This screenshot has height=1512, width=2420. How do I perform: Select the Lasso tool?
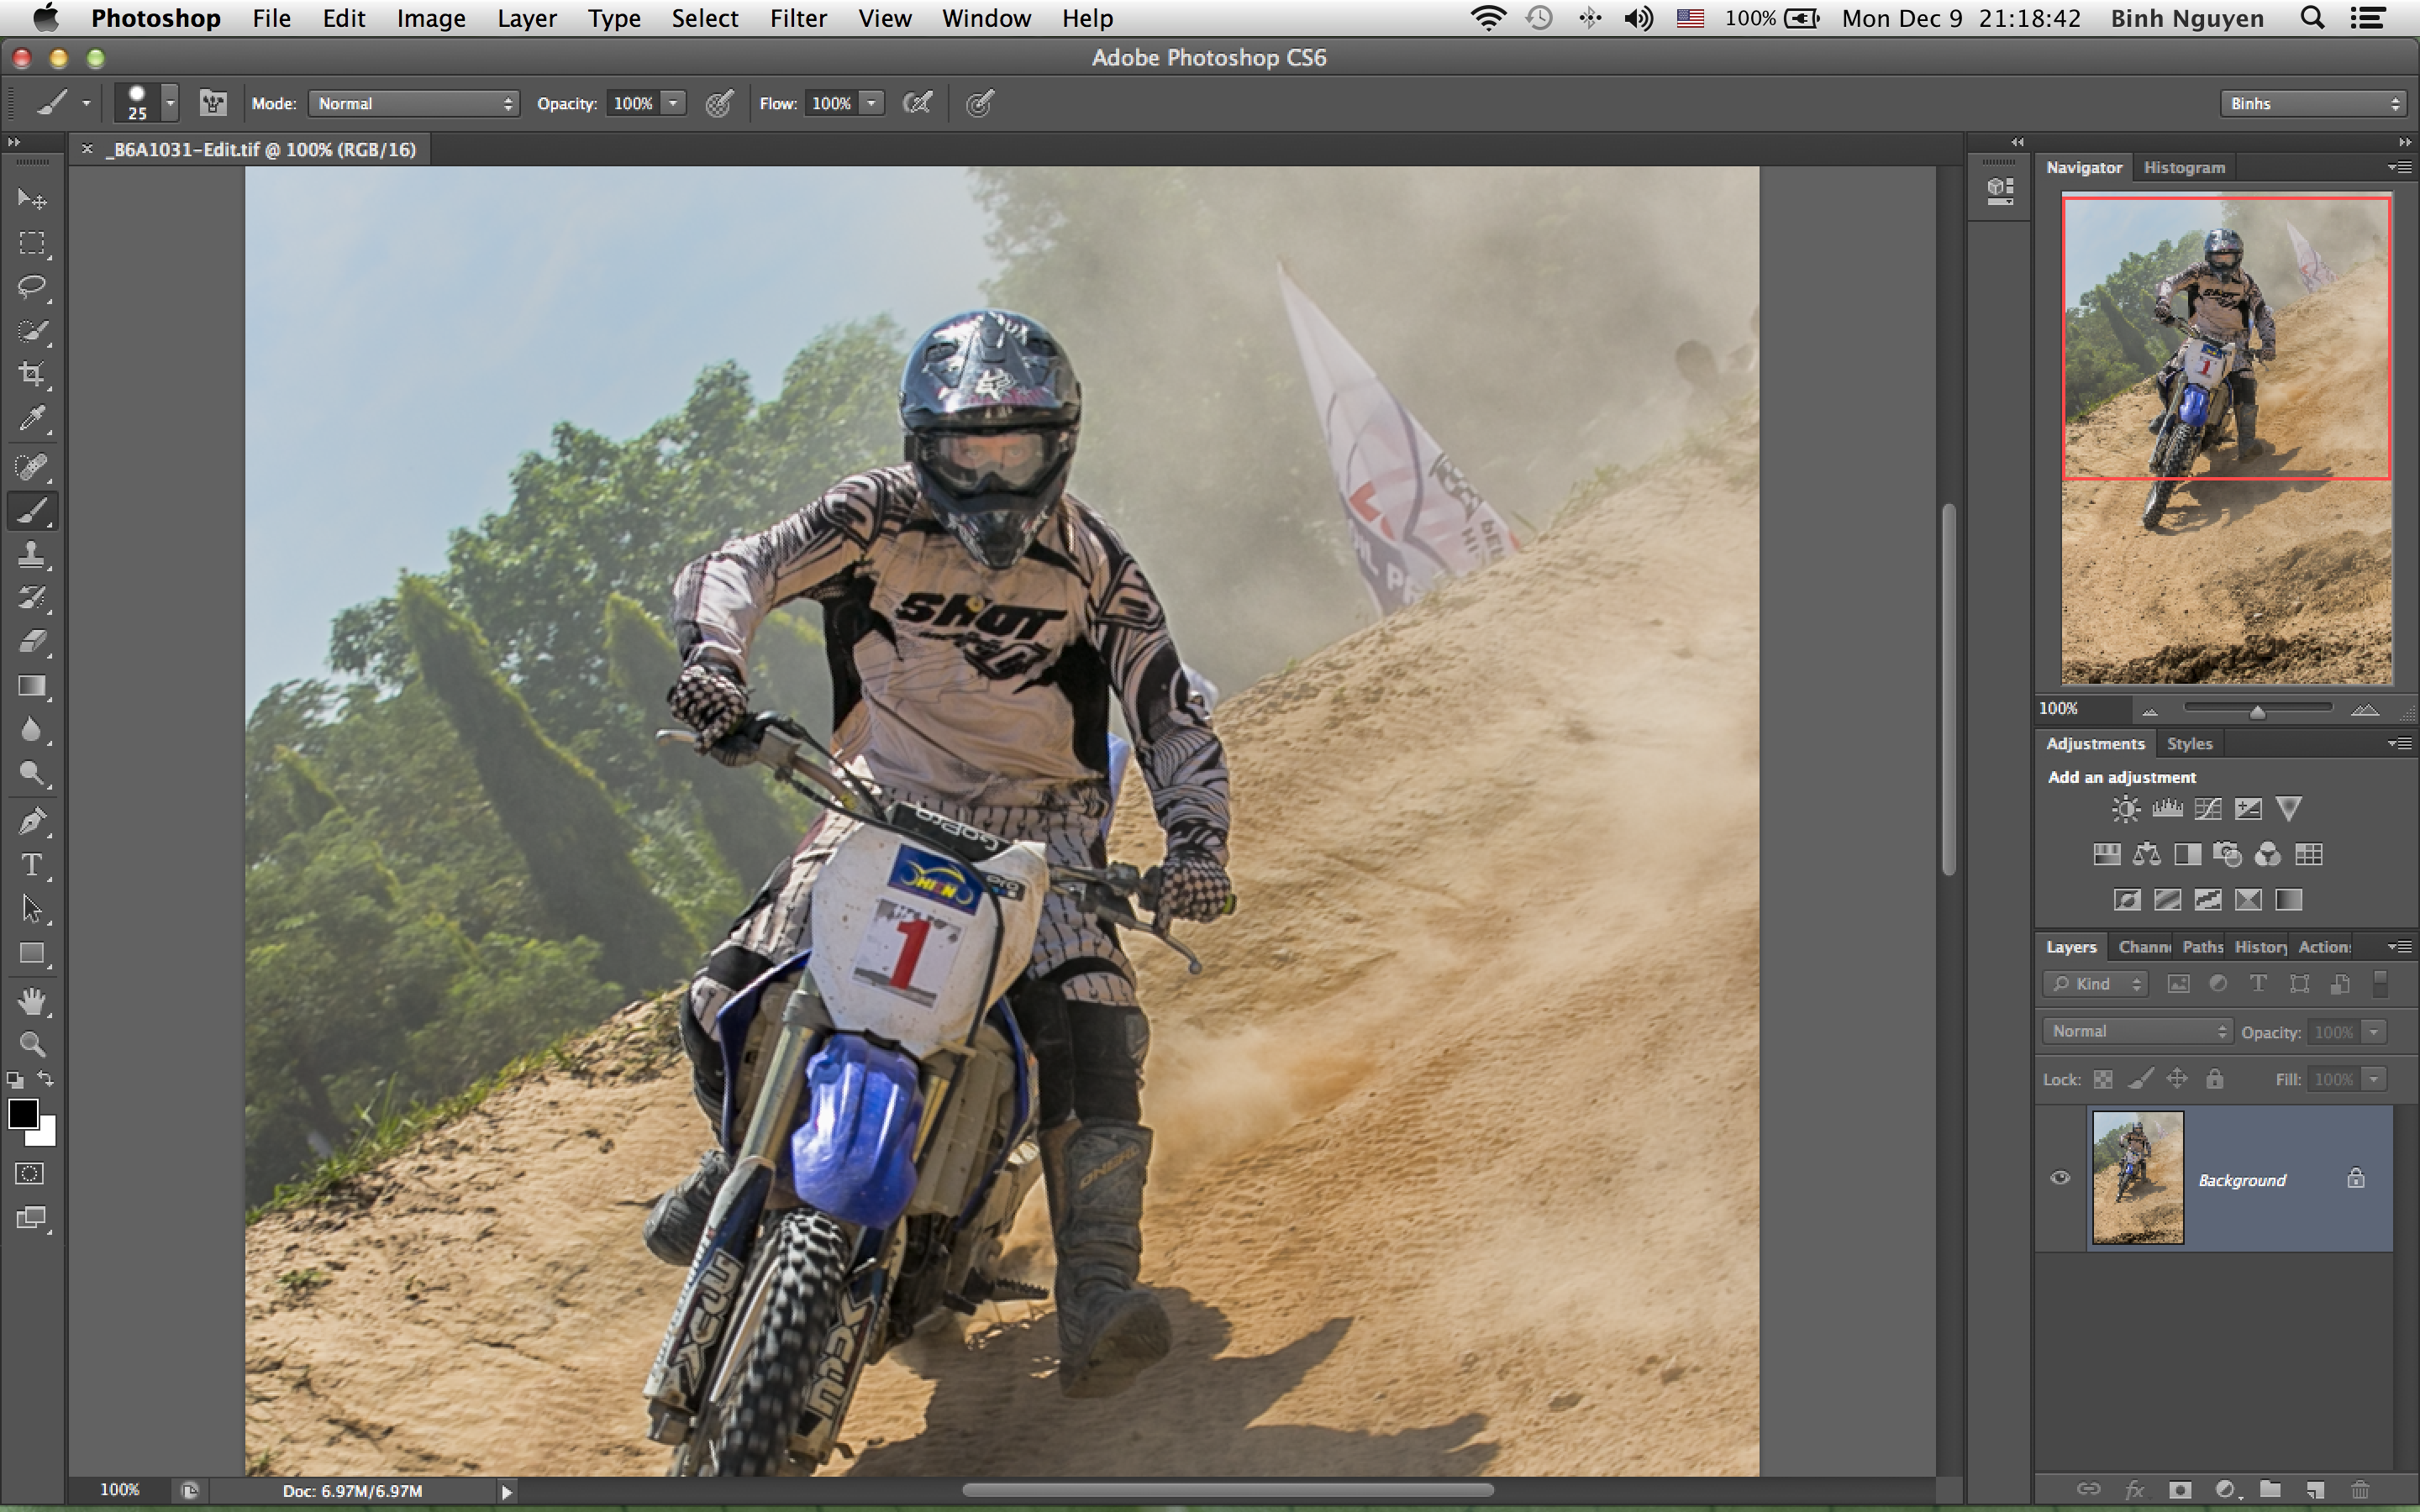click(x=32, y=288)
